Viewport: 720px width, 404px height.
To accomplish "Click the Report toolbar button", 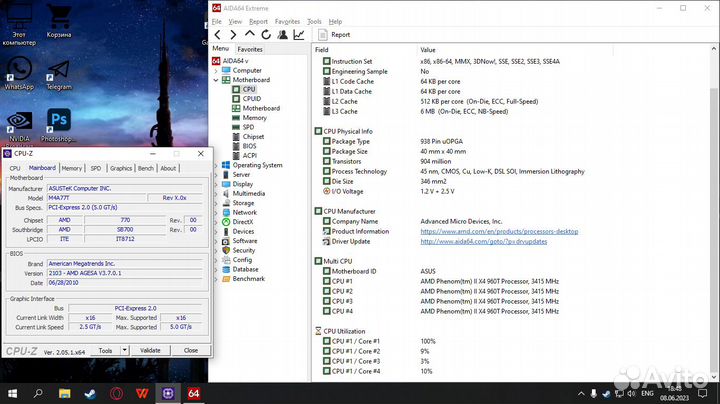I will [334, 34].
